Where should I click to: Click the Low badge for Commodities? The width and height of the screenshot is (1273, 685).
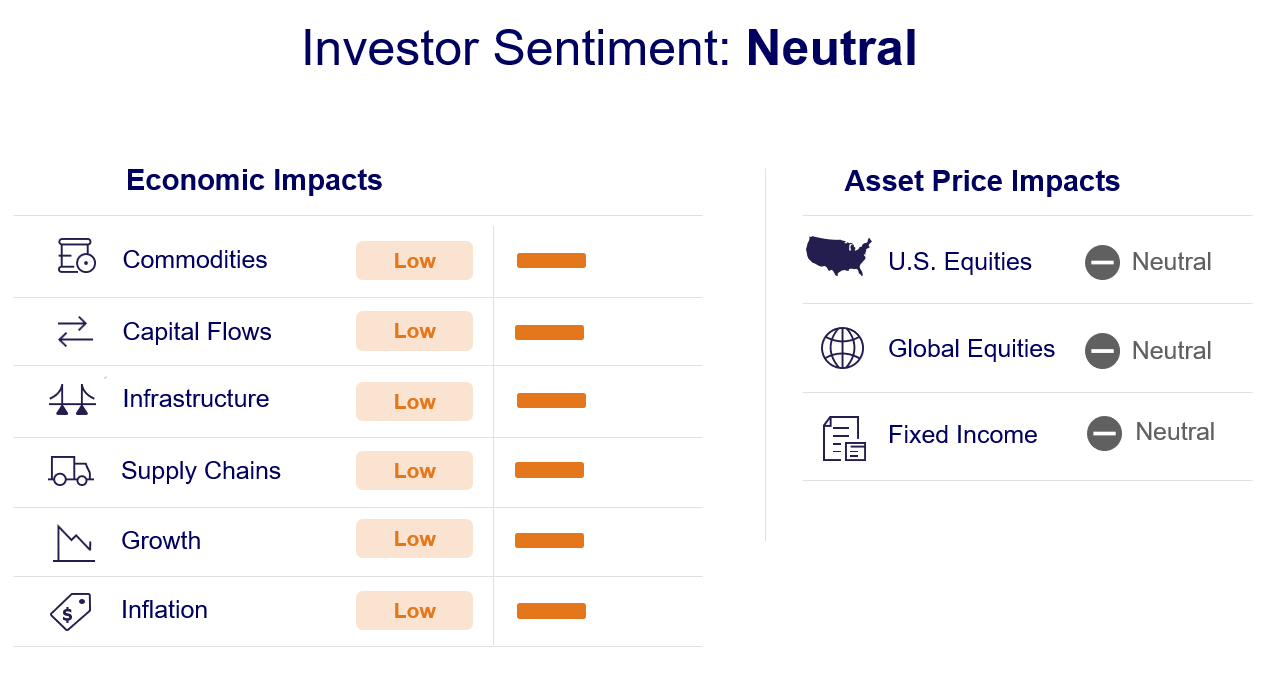(414, 261)
